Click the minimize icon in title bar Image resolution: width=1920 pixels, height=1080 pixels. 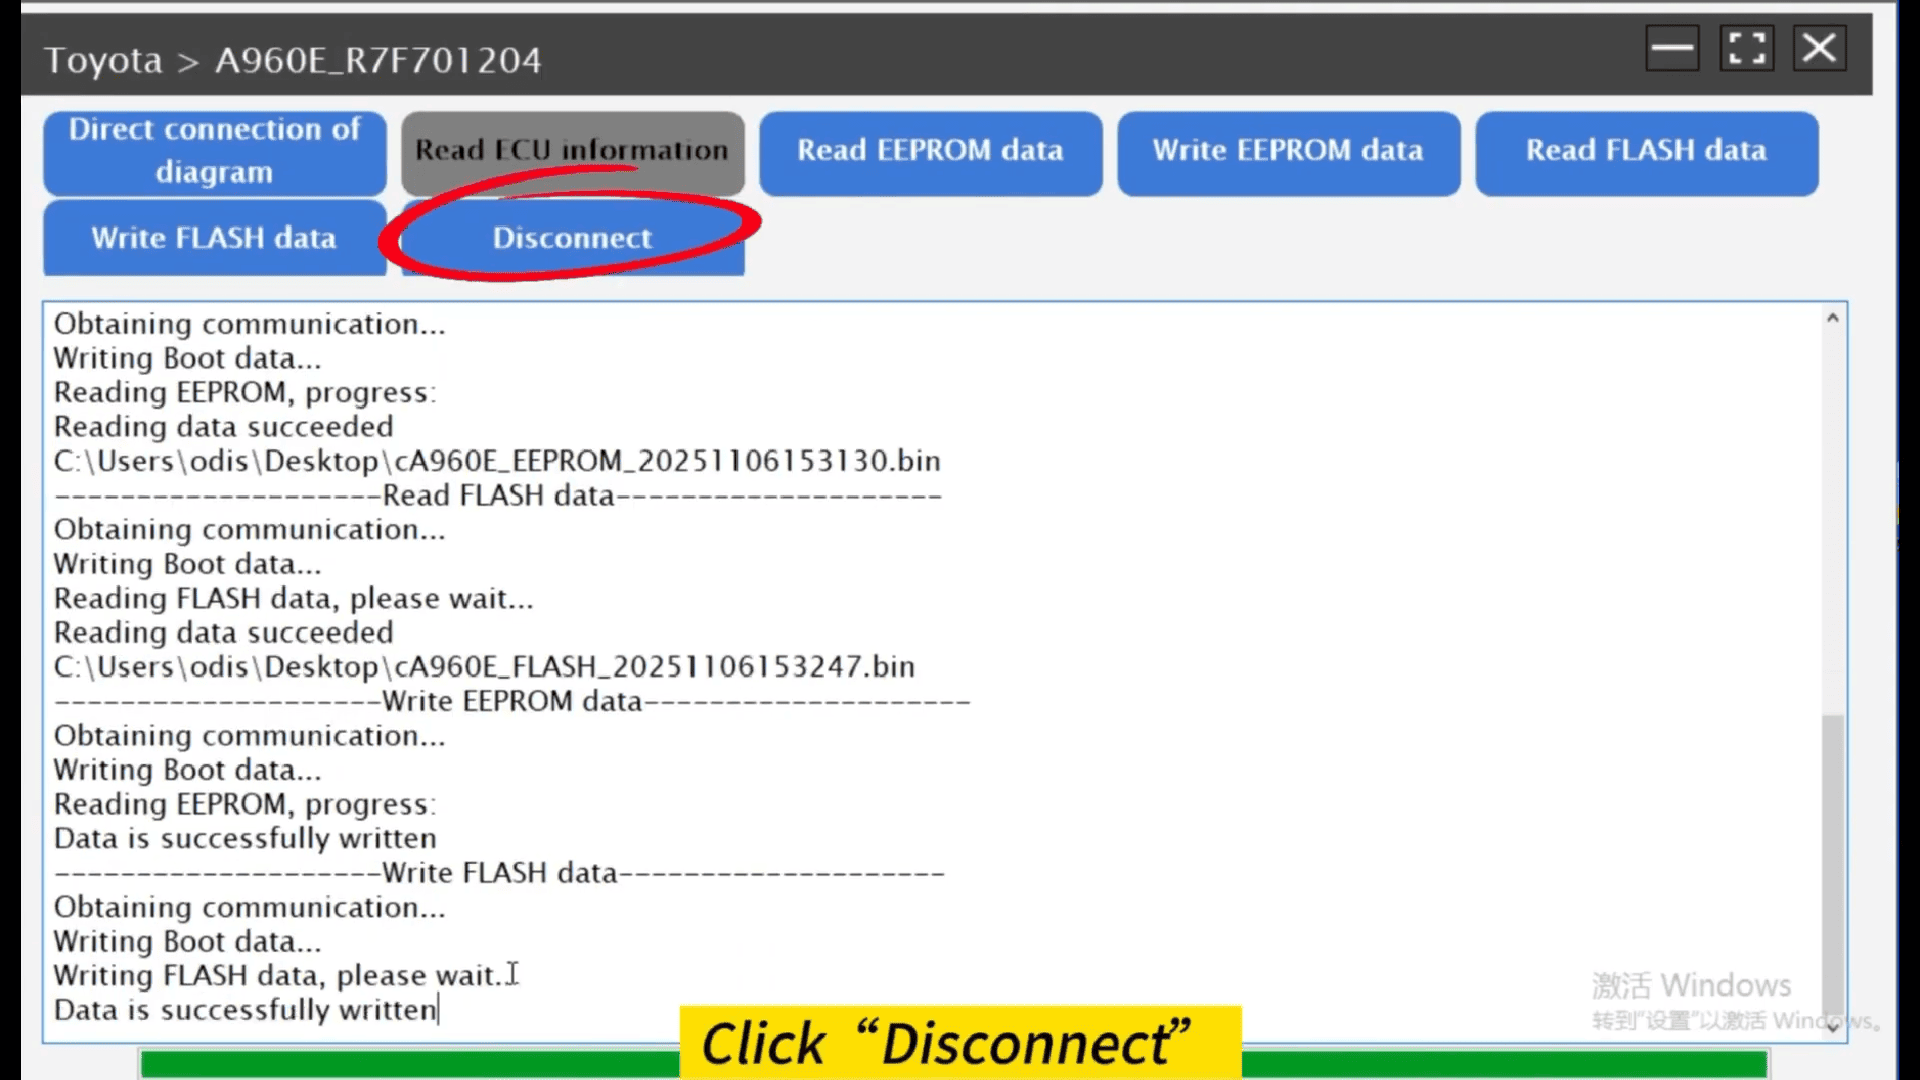click(x=1672, y=47)
